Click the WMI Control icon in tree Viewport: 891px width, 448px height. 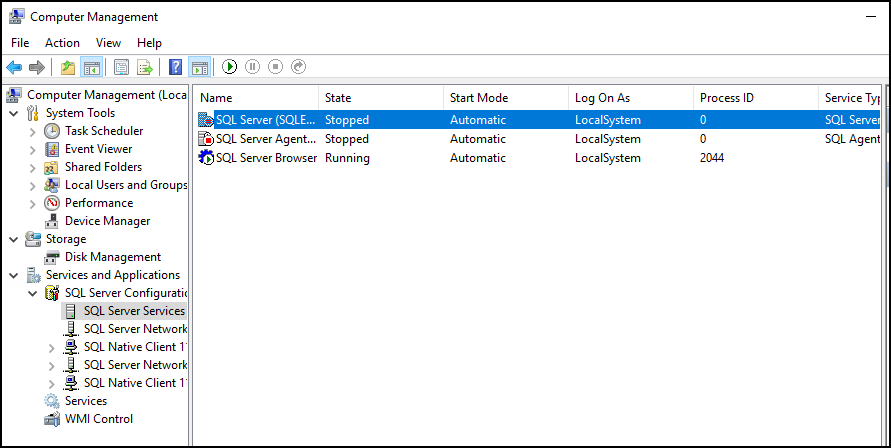(x=52, y=420)
